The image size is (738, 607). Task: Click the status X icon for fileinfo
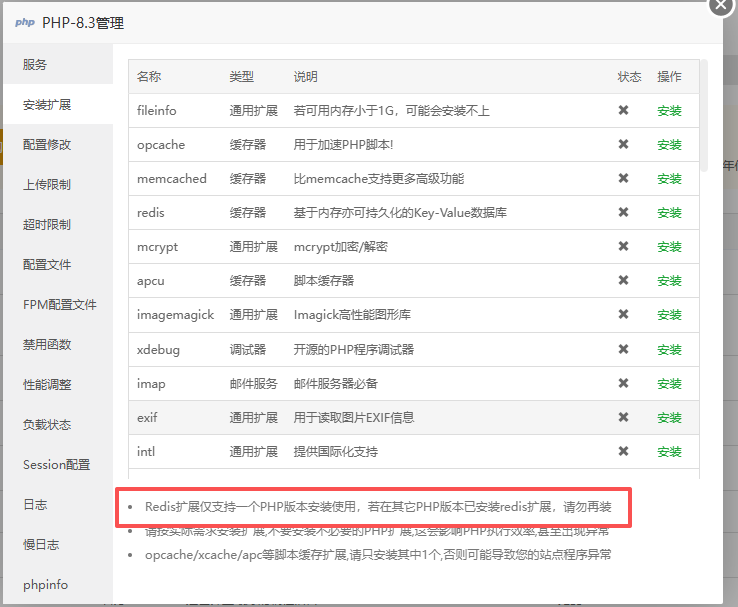tap(623, 110)
